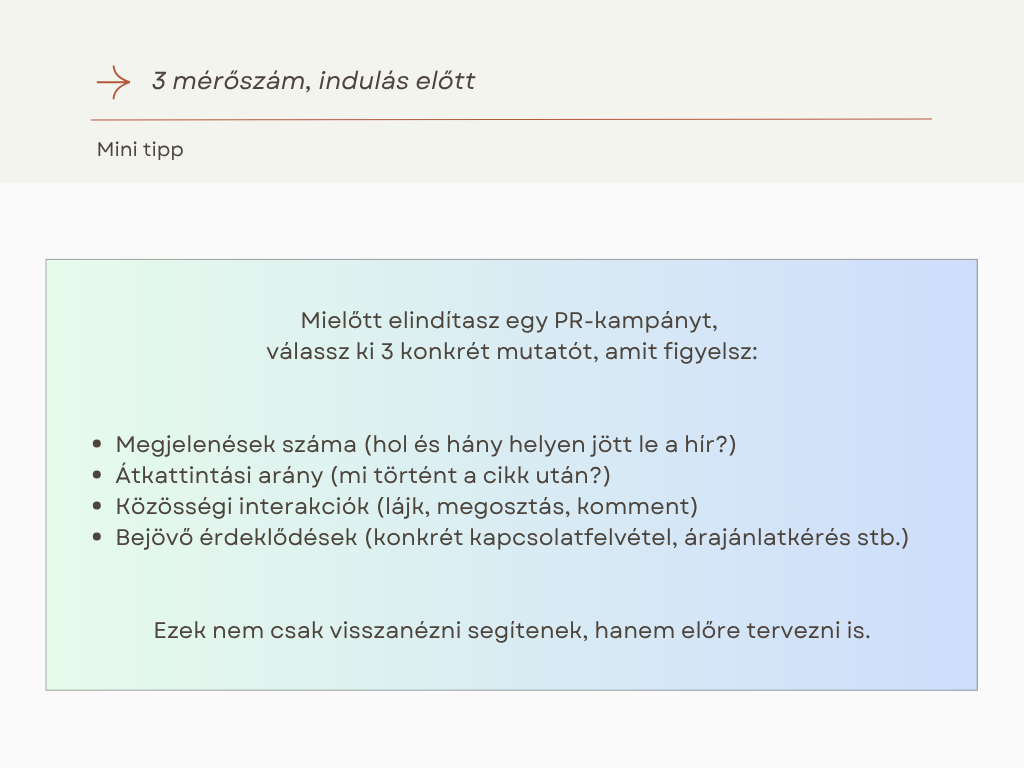Select the bullet dot before Megjelenések száma

pyautogui.click(x=96, y=445)
